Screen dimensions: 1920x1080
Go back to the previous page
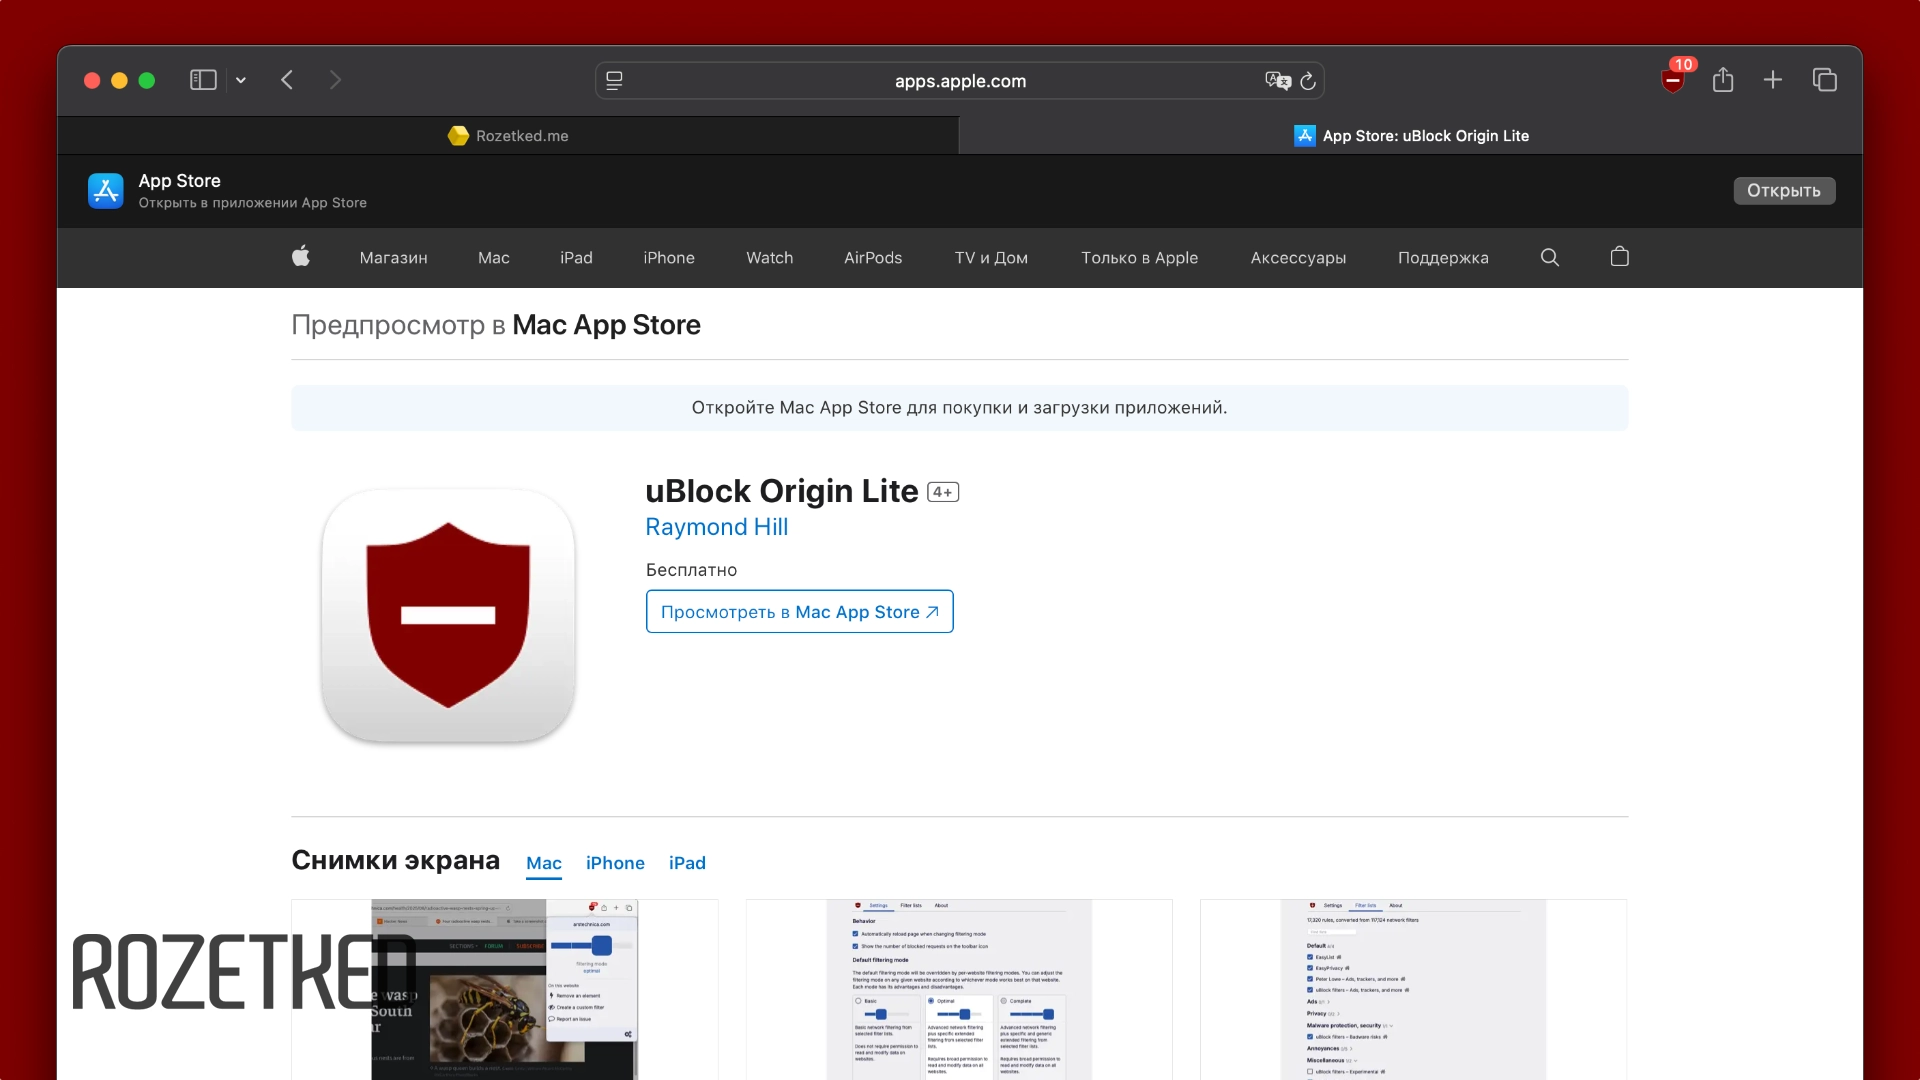click(x=287, y=80)
